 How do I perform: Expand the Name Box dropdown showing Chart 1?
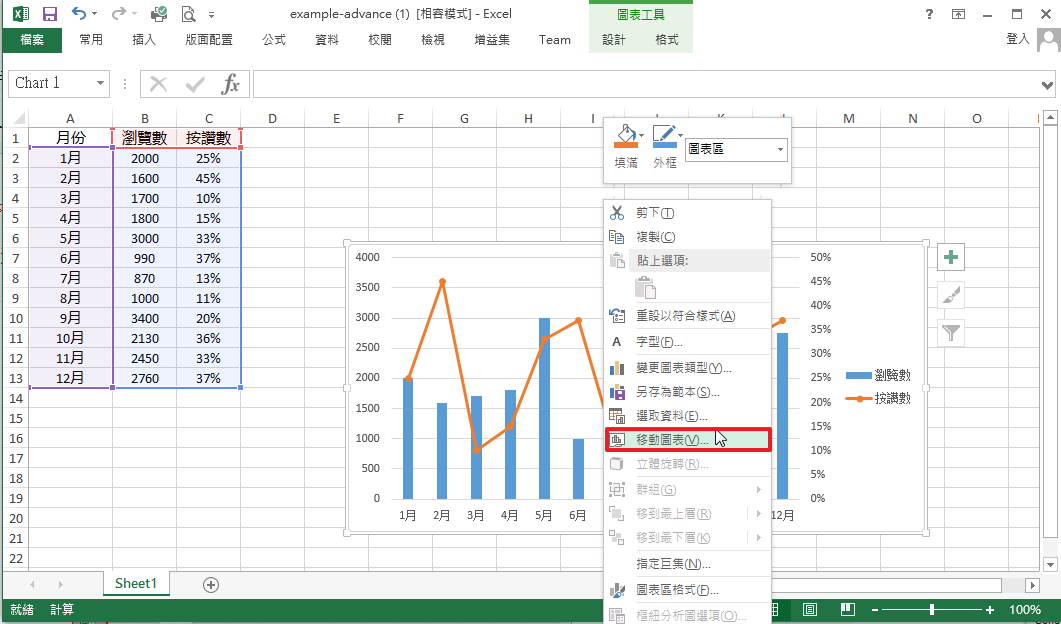click(x=100, y=83)
